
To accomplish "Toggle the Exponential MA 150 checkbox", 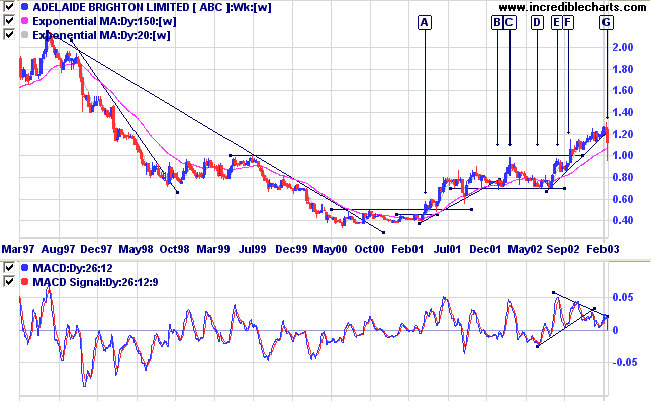I will click(x=9, y=20).
